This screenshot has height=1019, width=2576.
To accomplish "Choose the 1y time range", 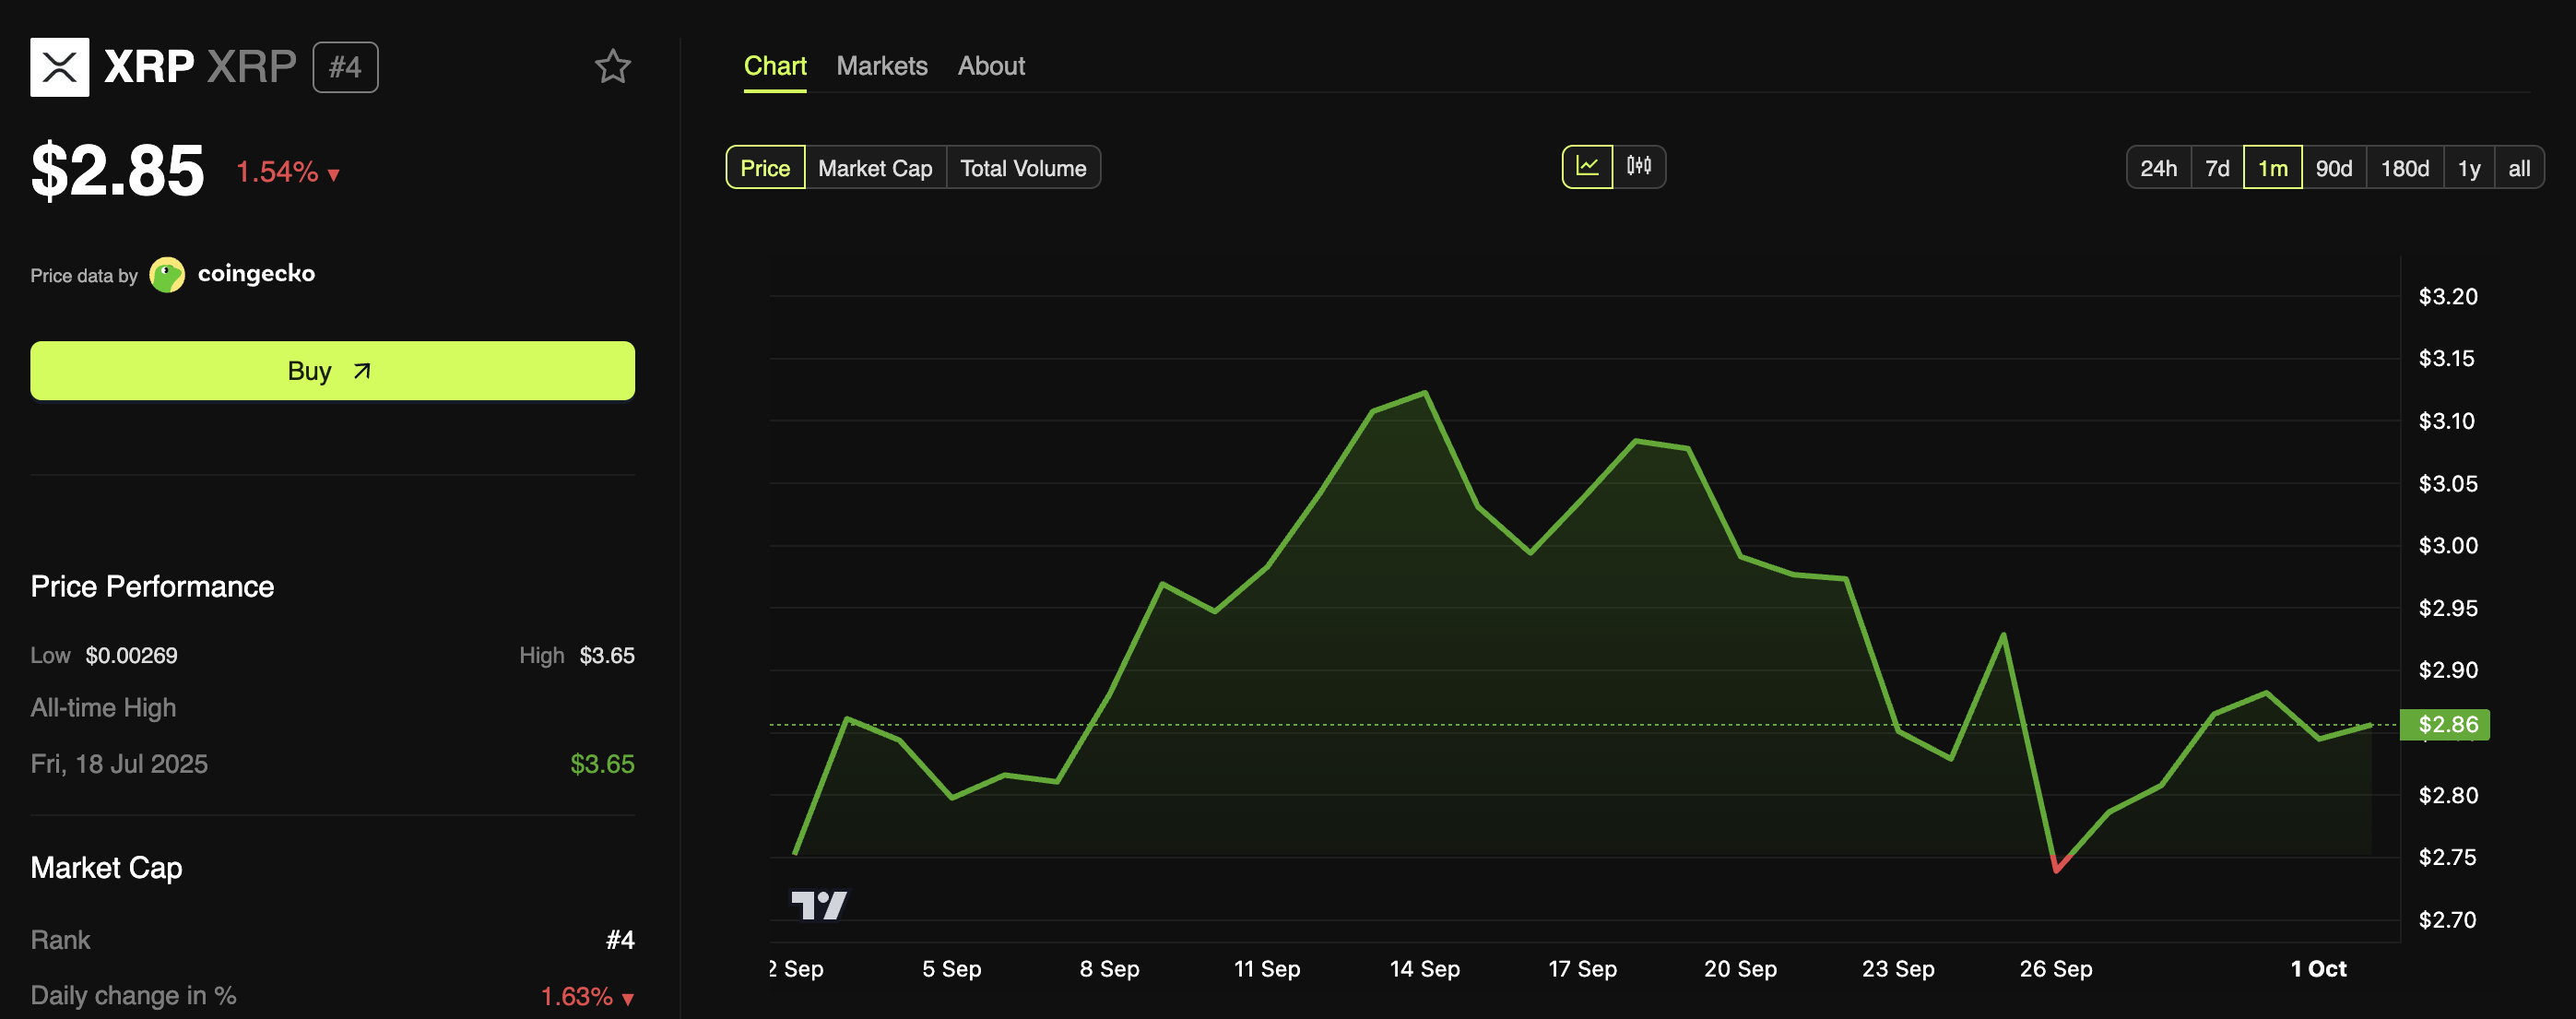I will (x=2468, y=168).
